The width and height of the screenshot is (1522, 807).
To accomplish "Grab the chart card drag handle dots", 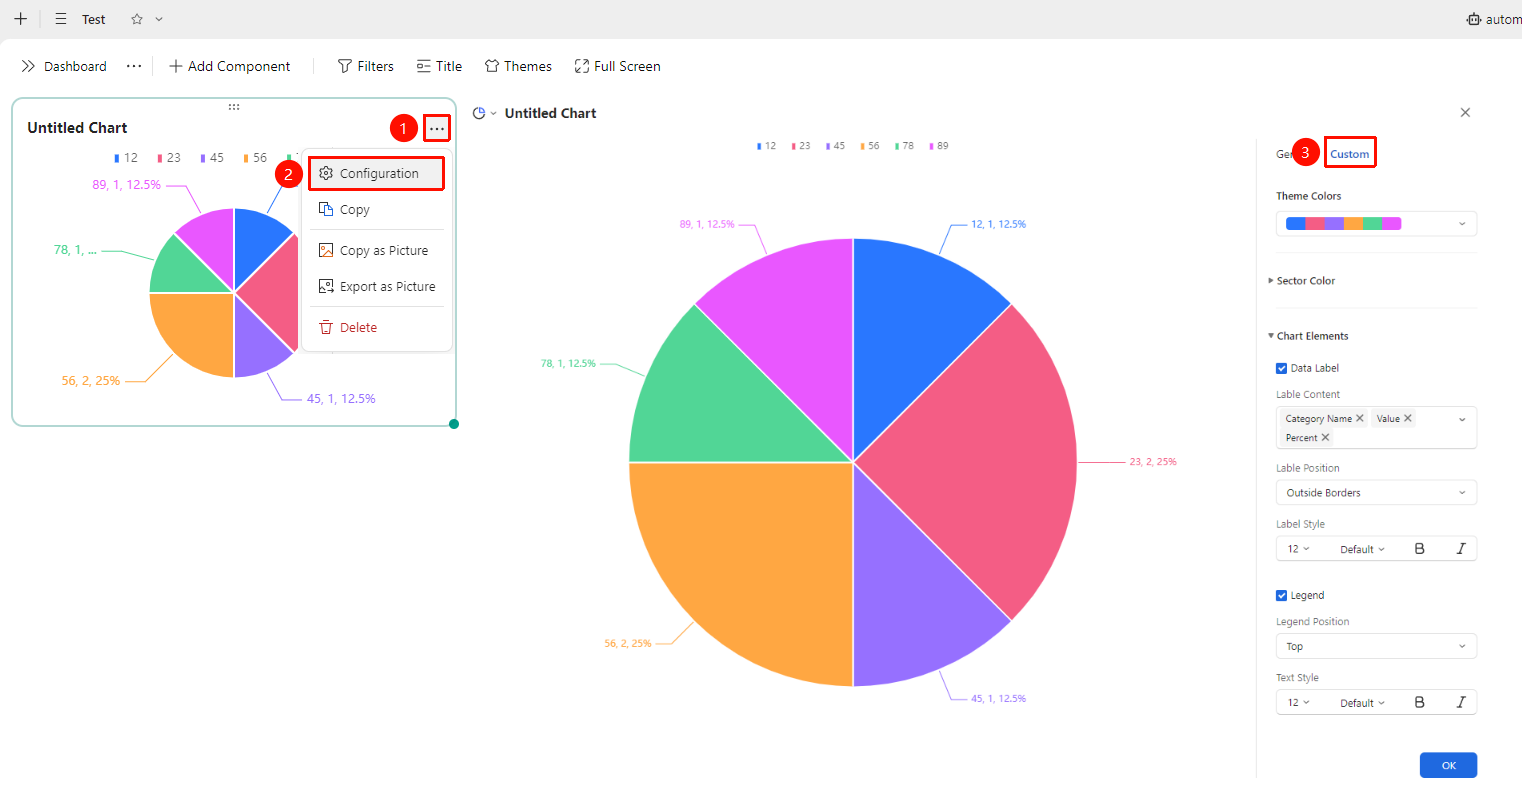I will 234,106.
